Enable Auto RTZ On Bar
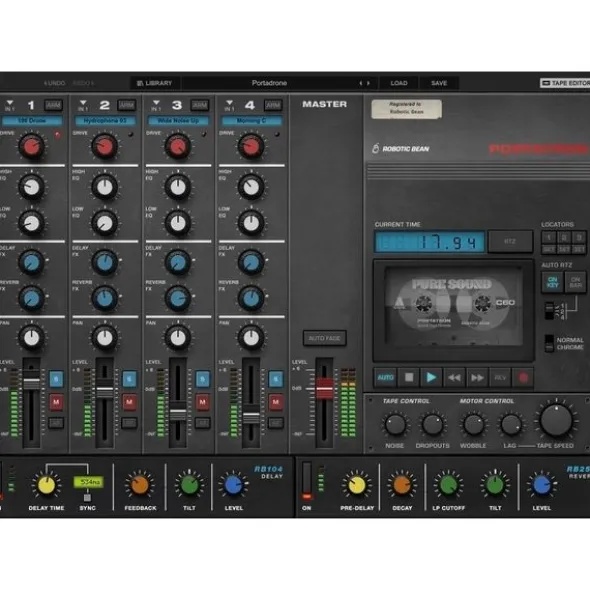This screenshot has height=591, width=590. [575, 282]
